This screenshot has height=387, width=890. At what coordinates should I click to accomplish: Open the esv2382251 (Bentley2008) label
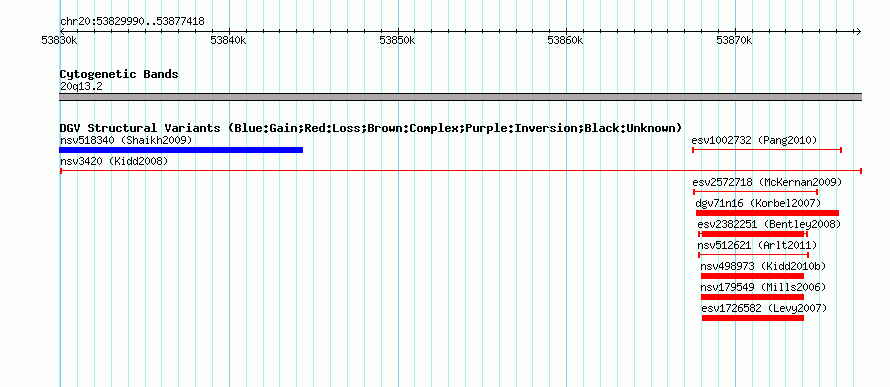tap(769, 225)
